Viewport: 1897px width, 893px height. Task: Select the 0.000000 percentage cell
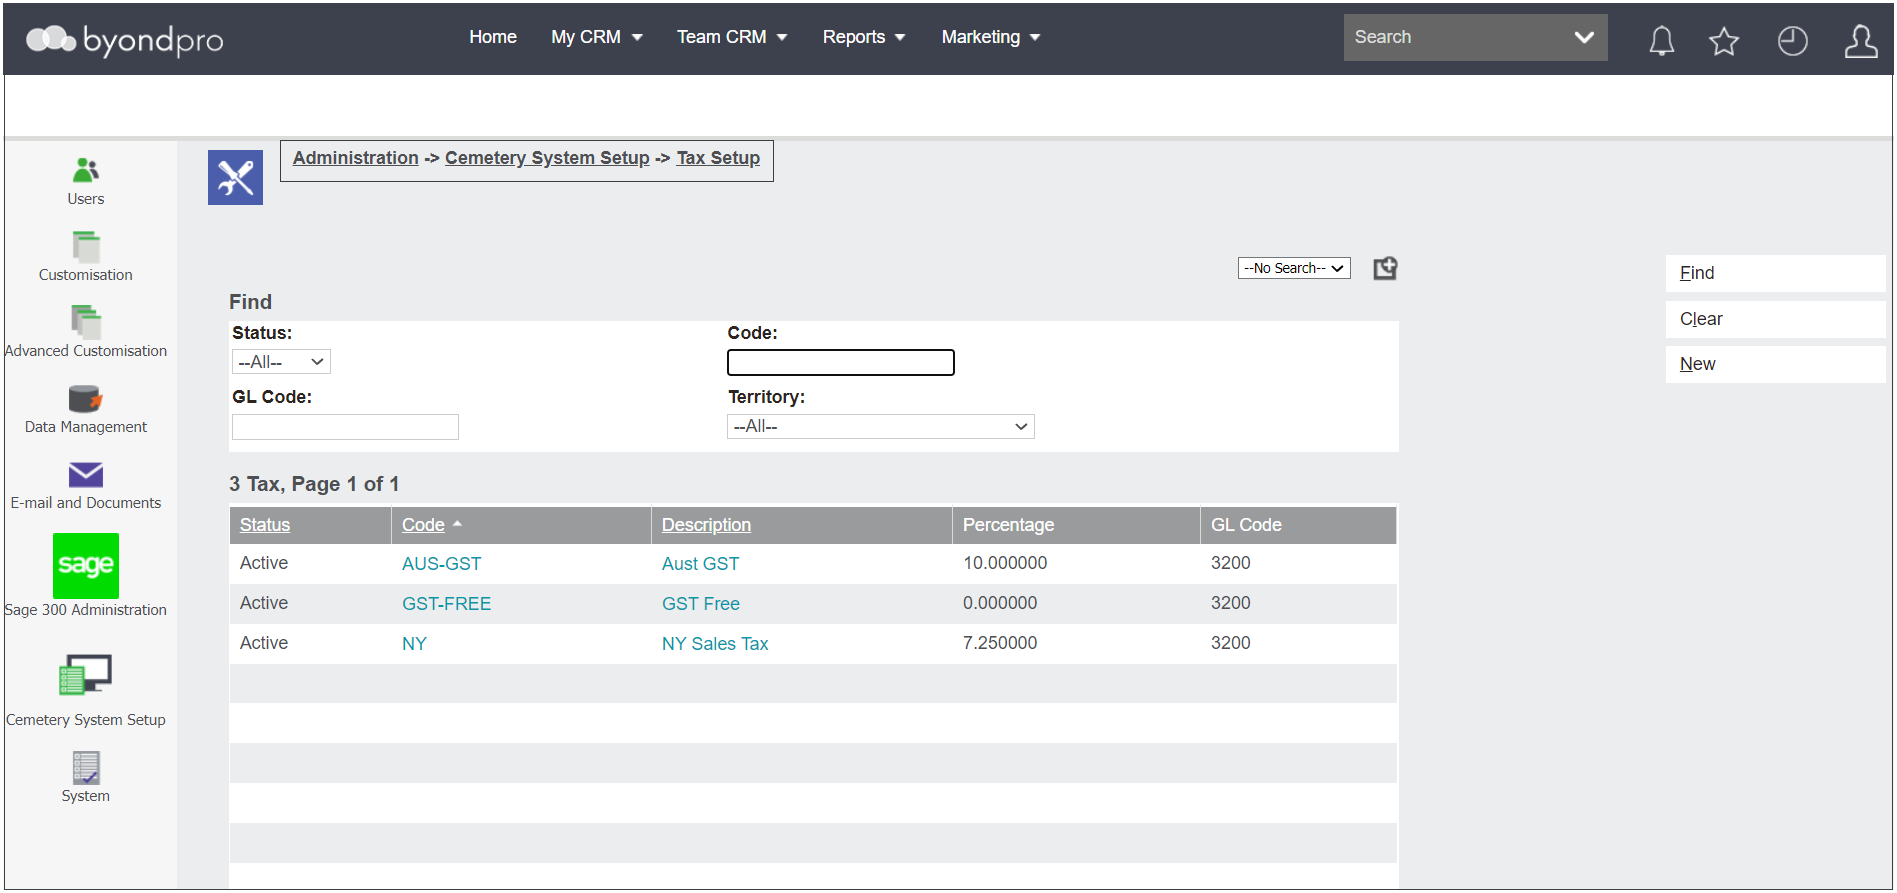click(x=1000, y=603)
